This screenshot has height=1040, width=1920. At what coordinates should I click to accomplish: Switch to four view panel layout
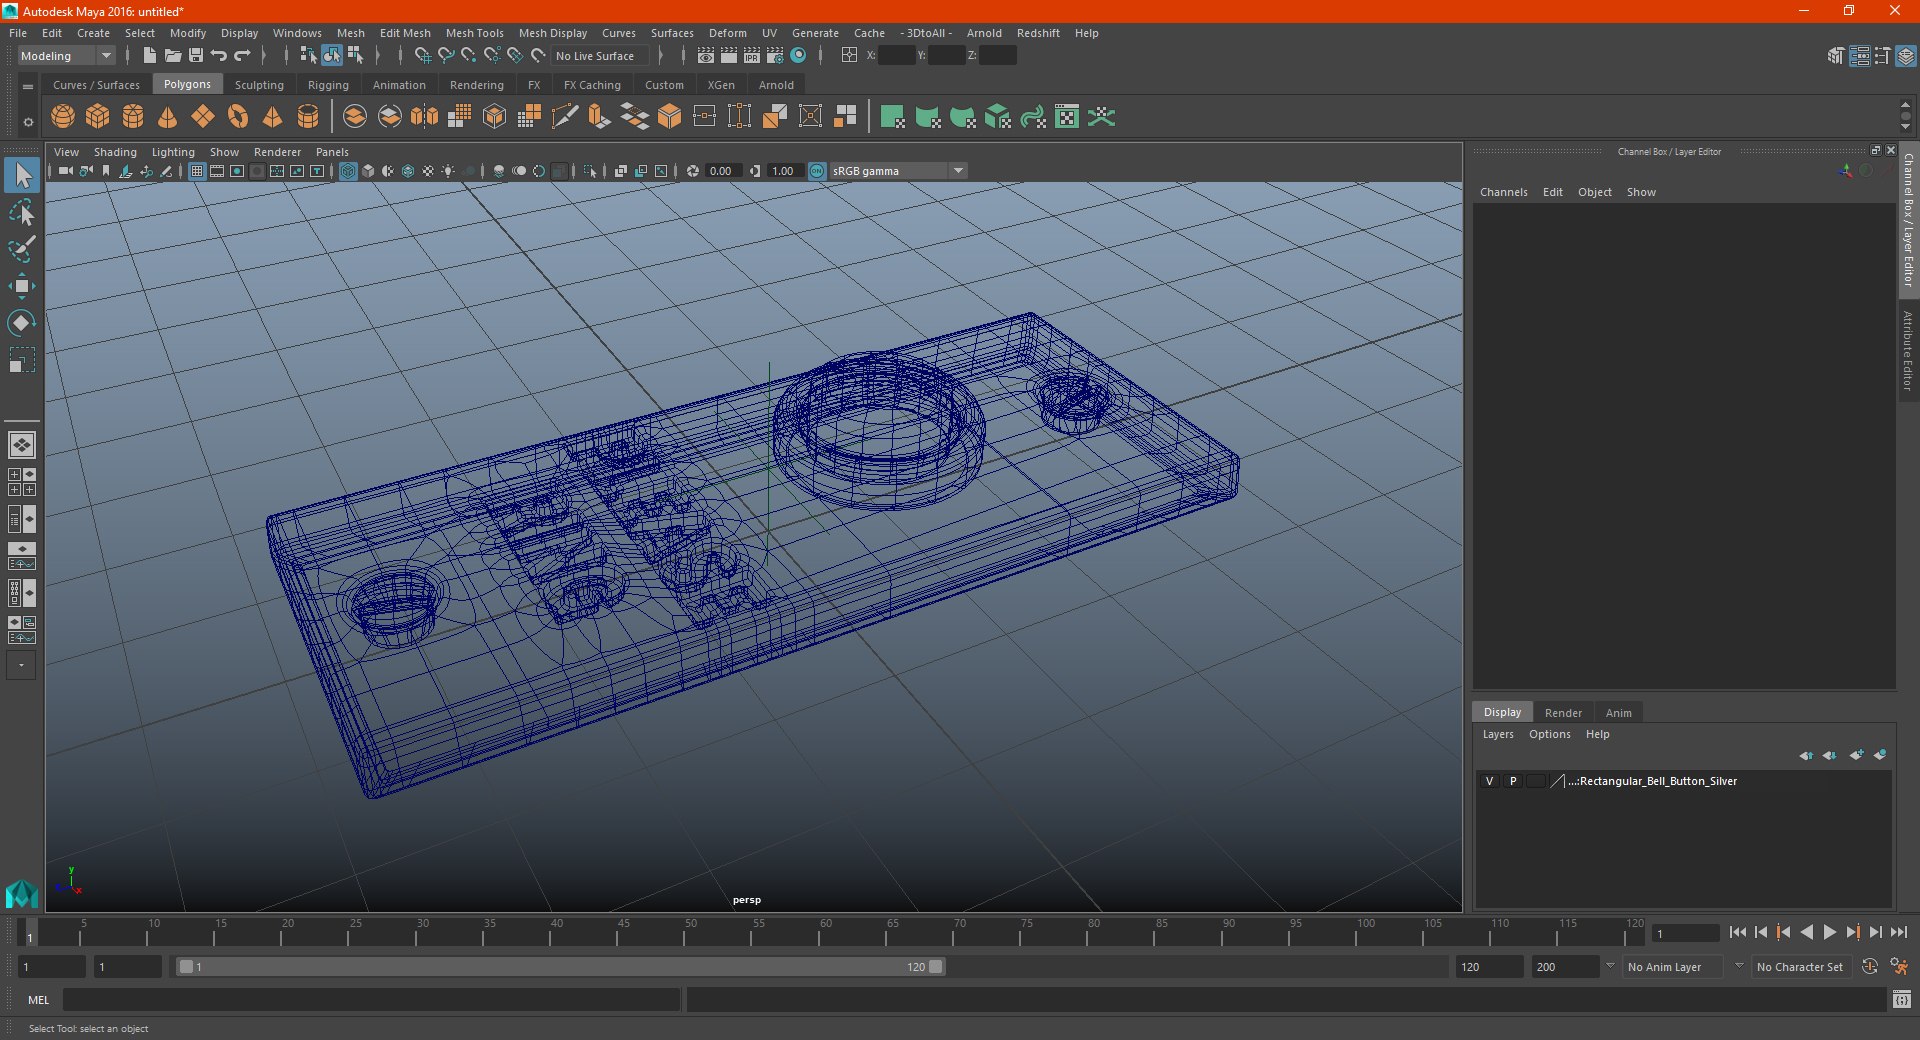(21, 482)
